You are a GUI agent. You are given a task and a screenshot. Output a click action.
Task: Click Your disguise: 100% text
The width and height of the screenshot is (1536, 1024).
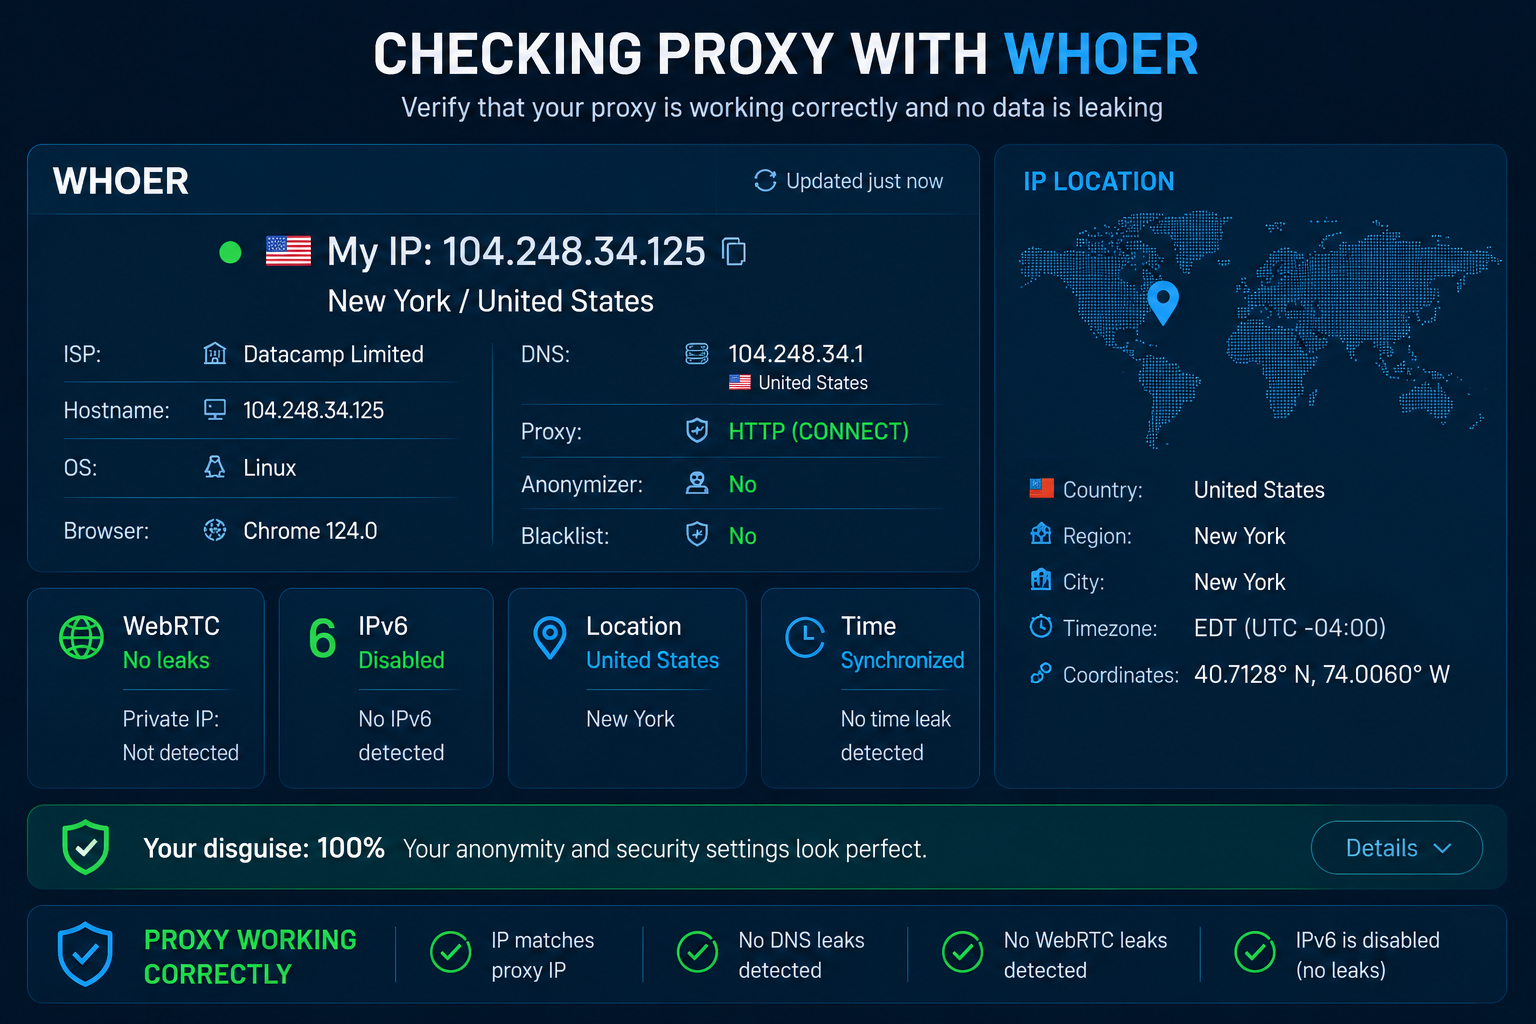coord(264,848)
